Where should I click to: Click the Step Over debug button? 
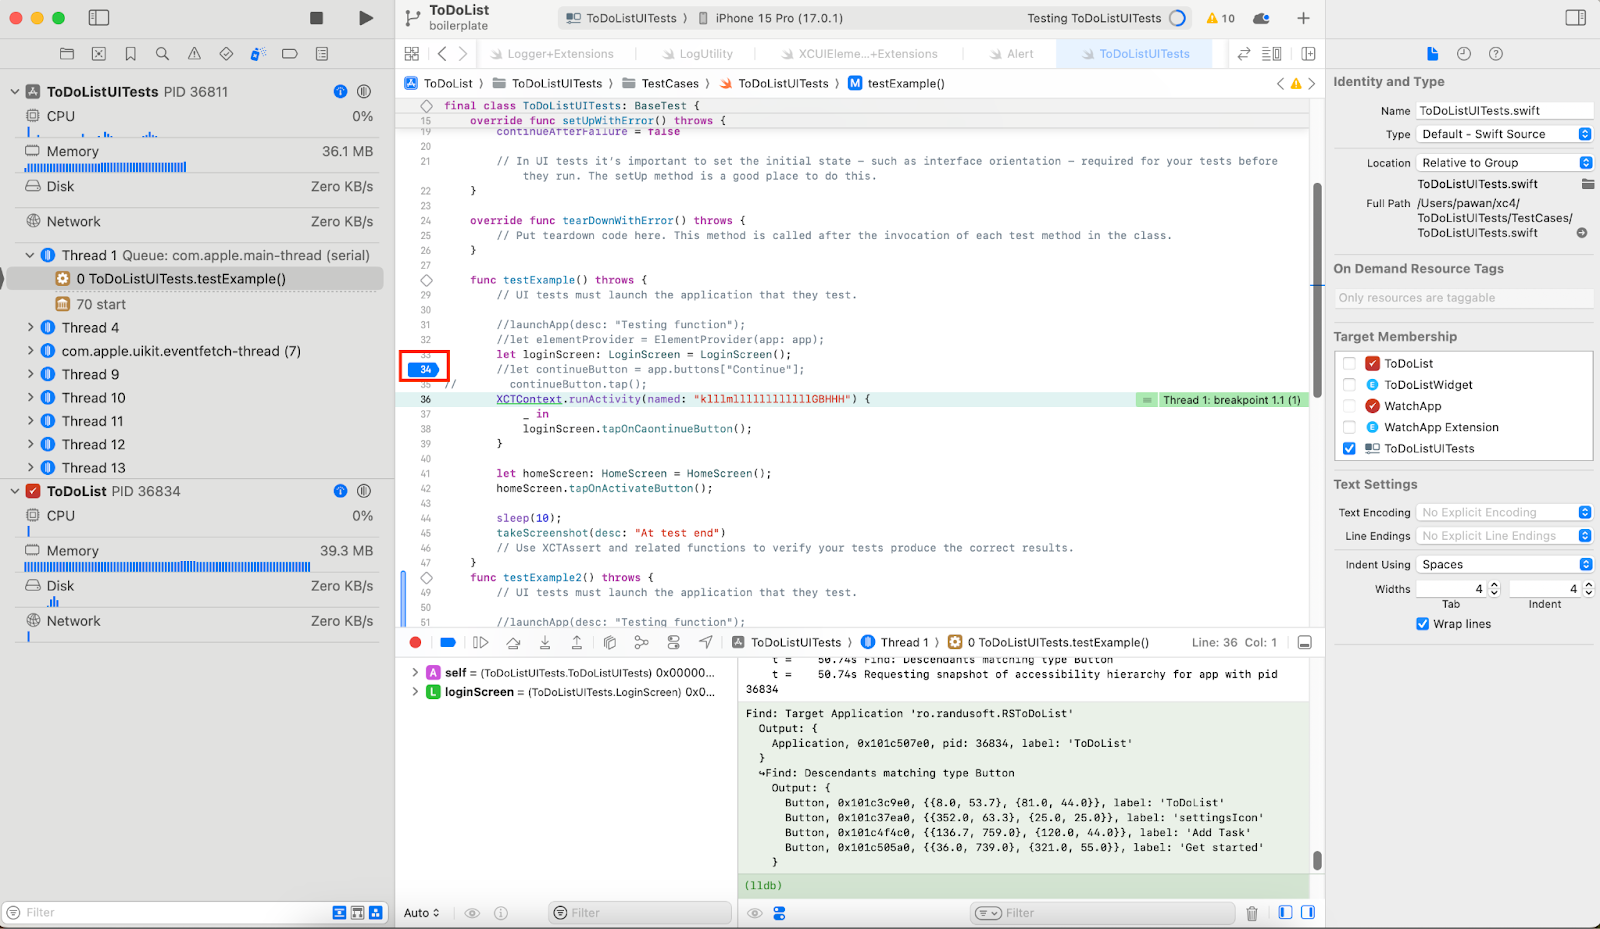click(513, 643)
